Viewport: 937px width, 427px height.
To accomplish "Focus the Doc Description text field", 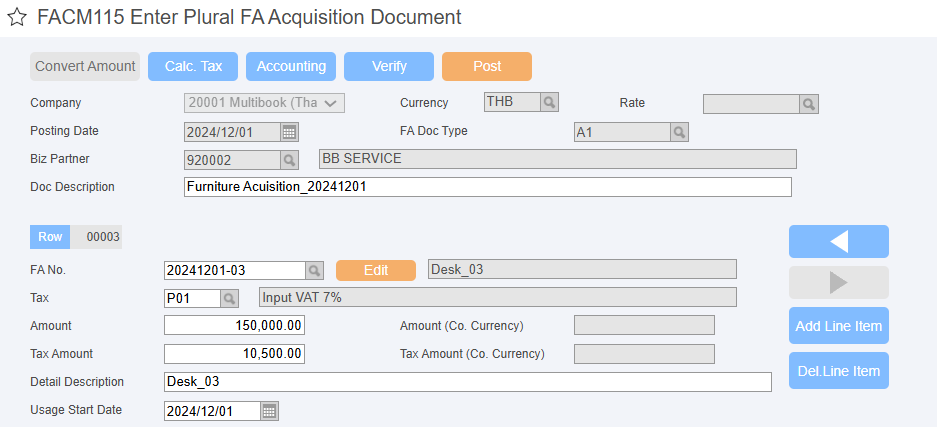I will [488, 187].
